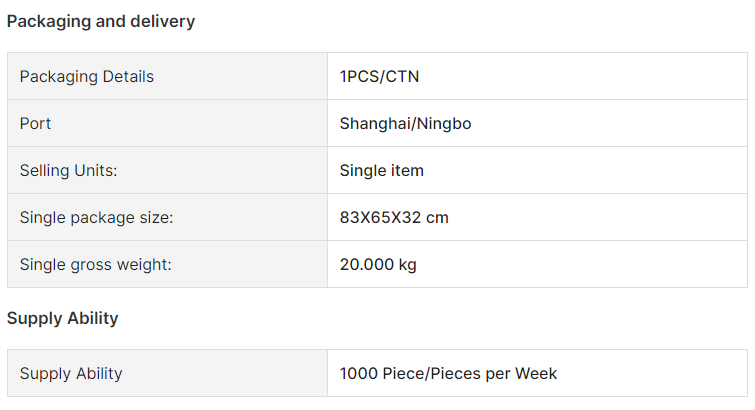Click the 20.000 kg weight value
Screen dimensions: 755x410
tap(378, 265)
